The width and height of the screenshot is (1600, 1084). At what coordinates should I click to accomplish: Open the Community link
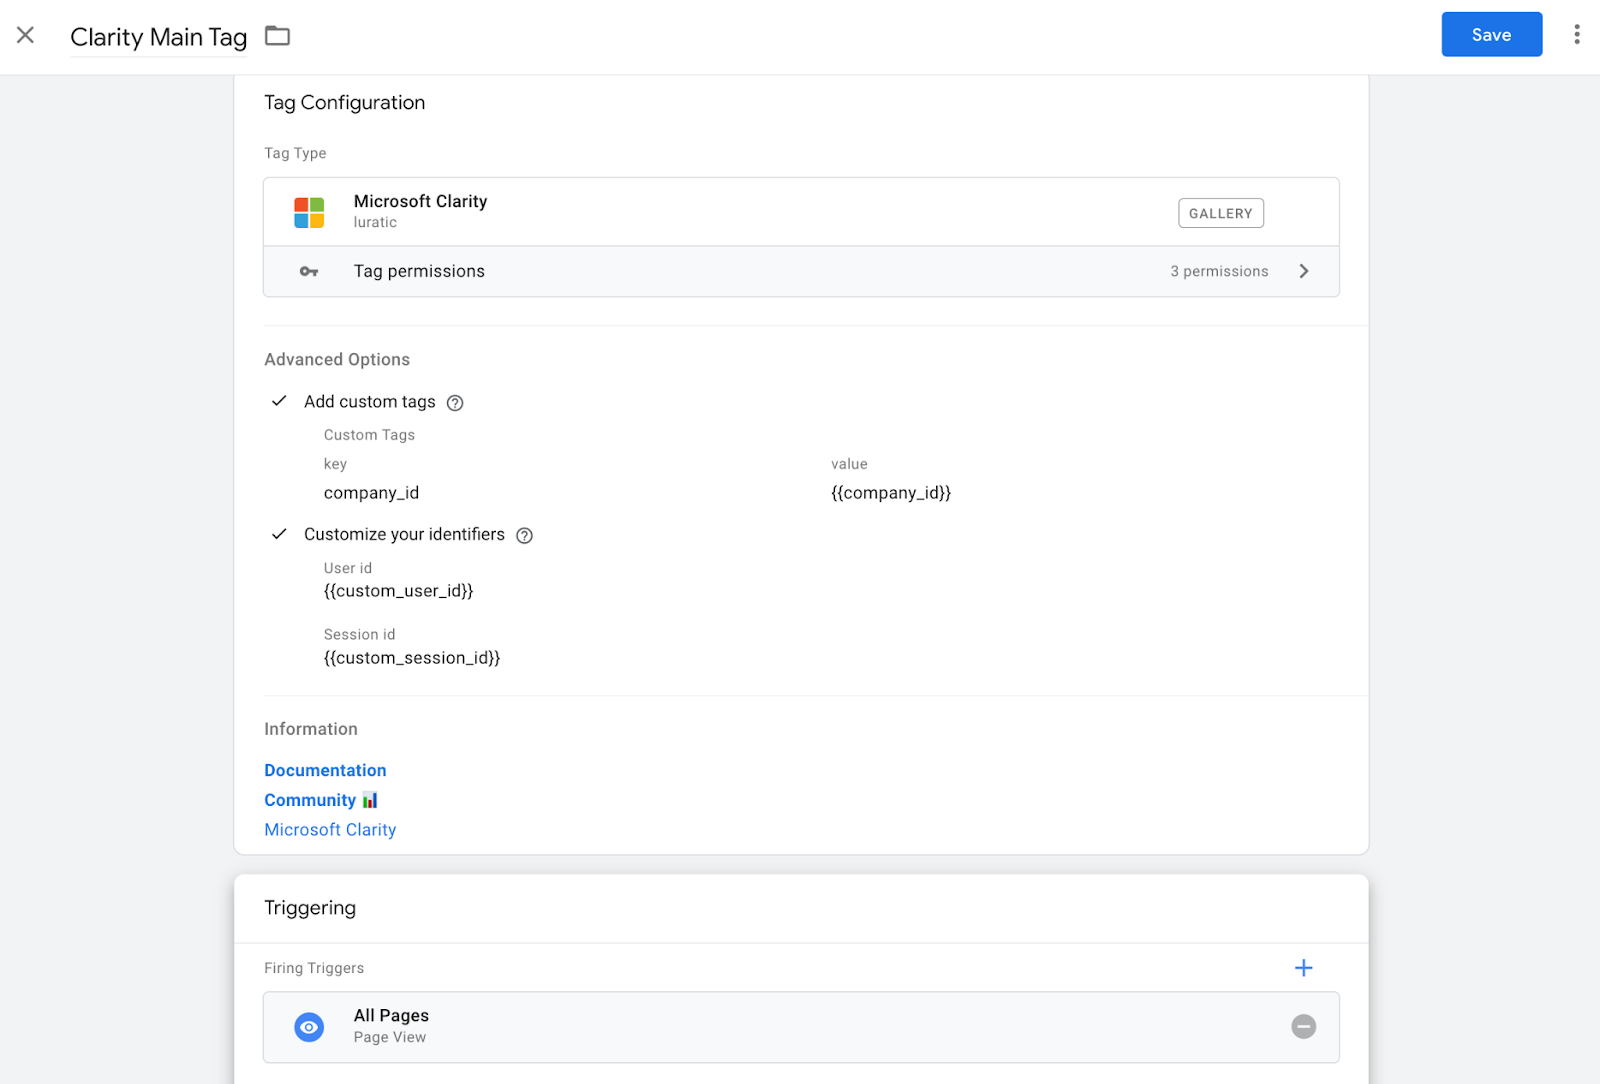pyautogui.click(x=310, y=800)
